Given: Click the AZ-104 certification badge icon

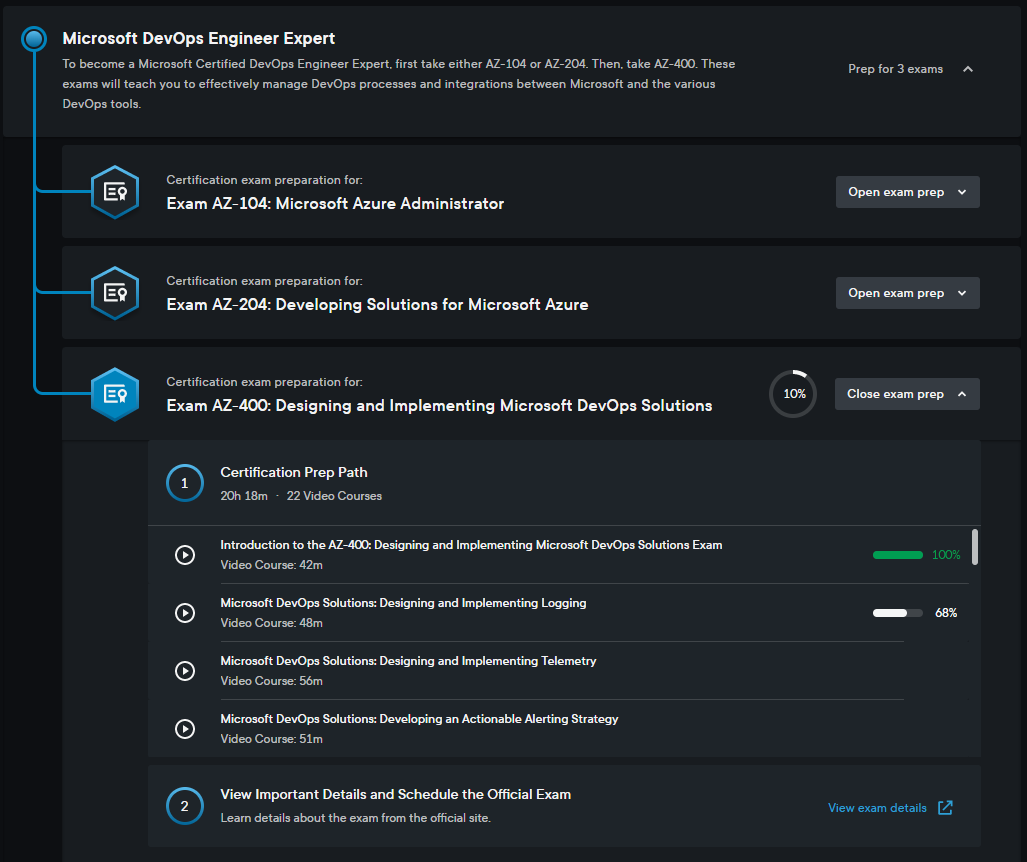Looking at the screenshot, I should coord(115,192).
